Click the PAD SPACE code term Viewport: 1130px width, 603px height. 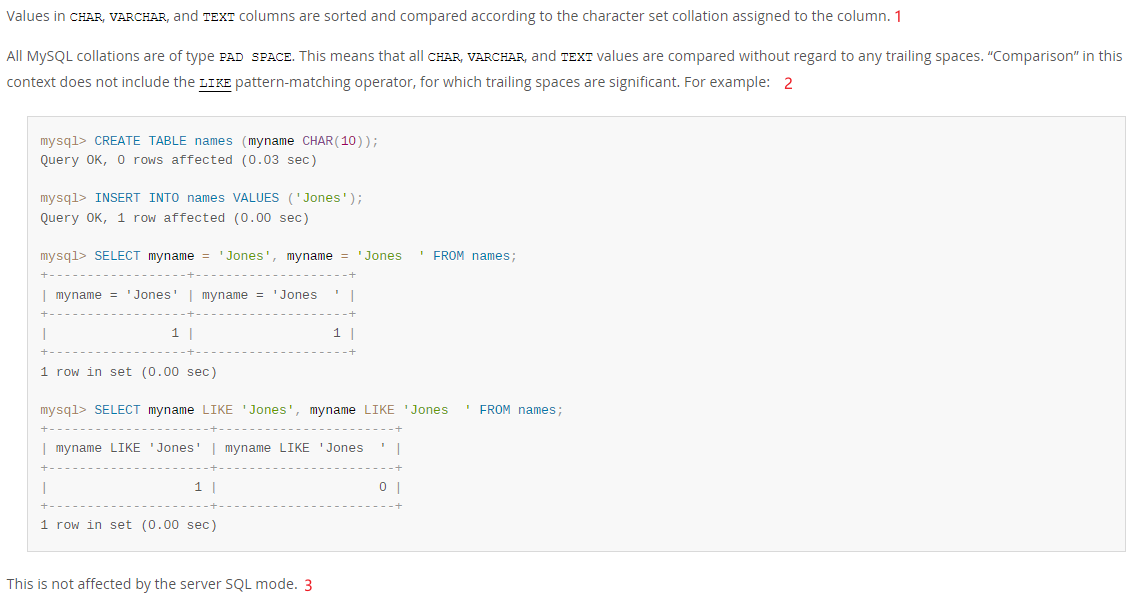coord(252,57)
